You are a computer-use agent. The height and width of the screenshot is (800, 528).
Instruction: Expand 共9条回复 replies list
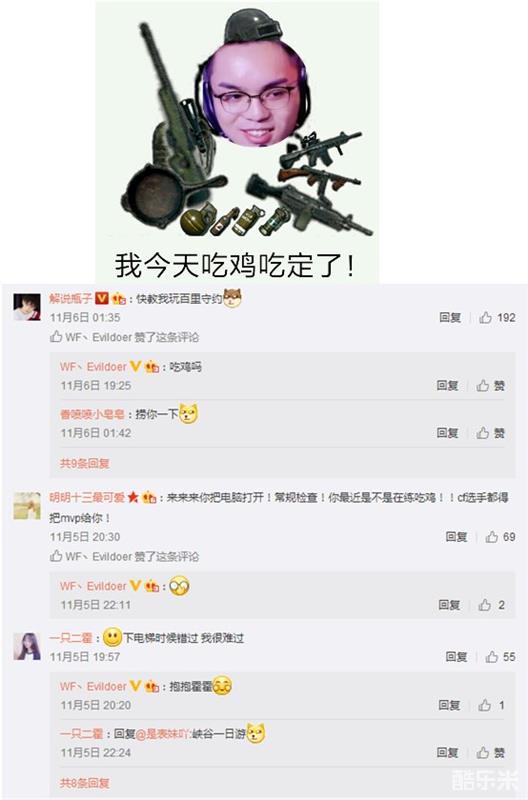85,463
